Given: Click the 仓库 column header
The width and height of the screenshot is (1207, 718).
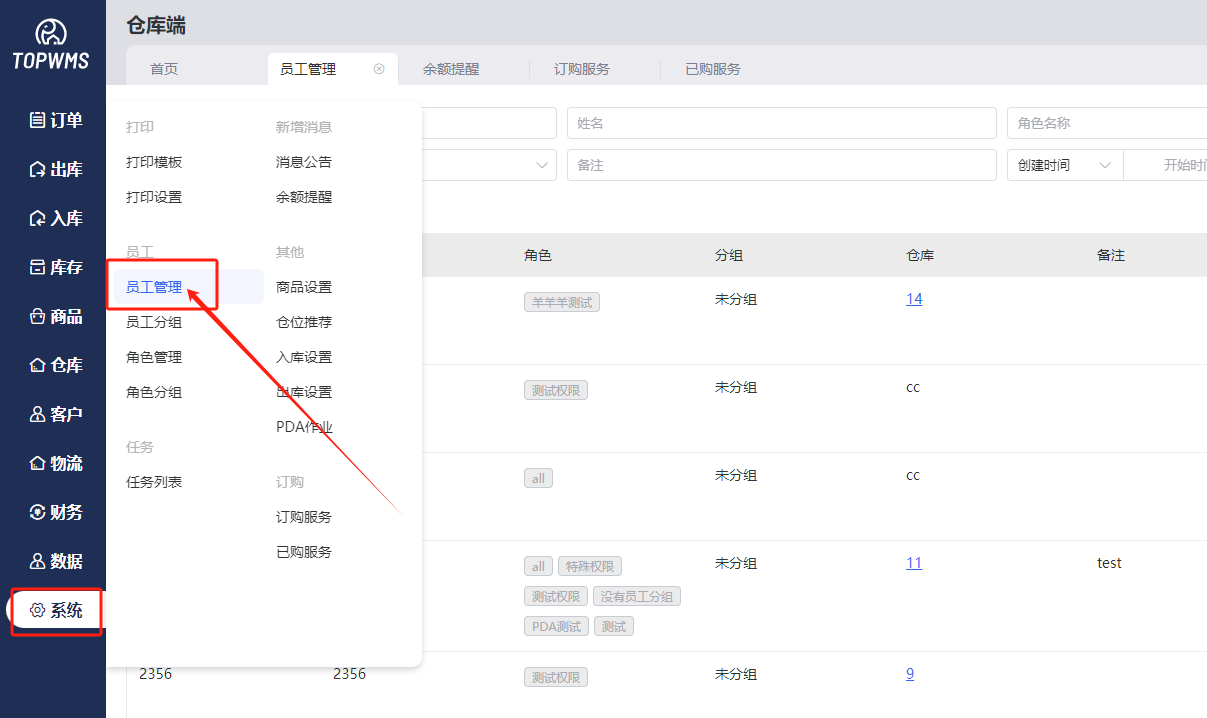Looking at the screenshot, I should point(920,255).
